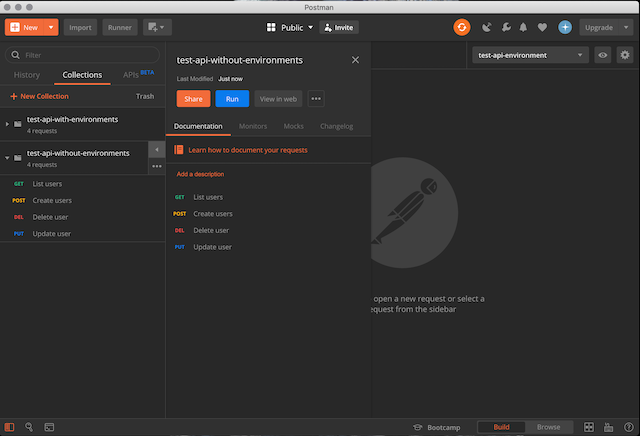The height and width of the screenshot is (436, 640).
Task: Collapse test-api-without-environments collection arrow
Action: pyautogui.click(x=7, y=158)
